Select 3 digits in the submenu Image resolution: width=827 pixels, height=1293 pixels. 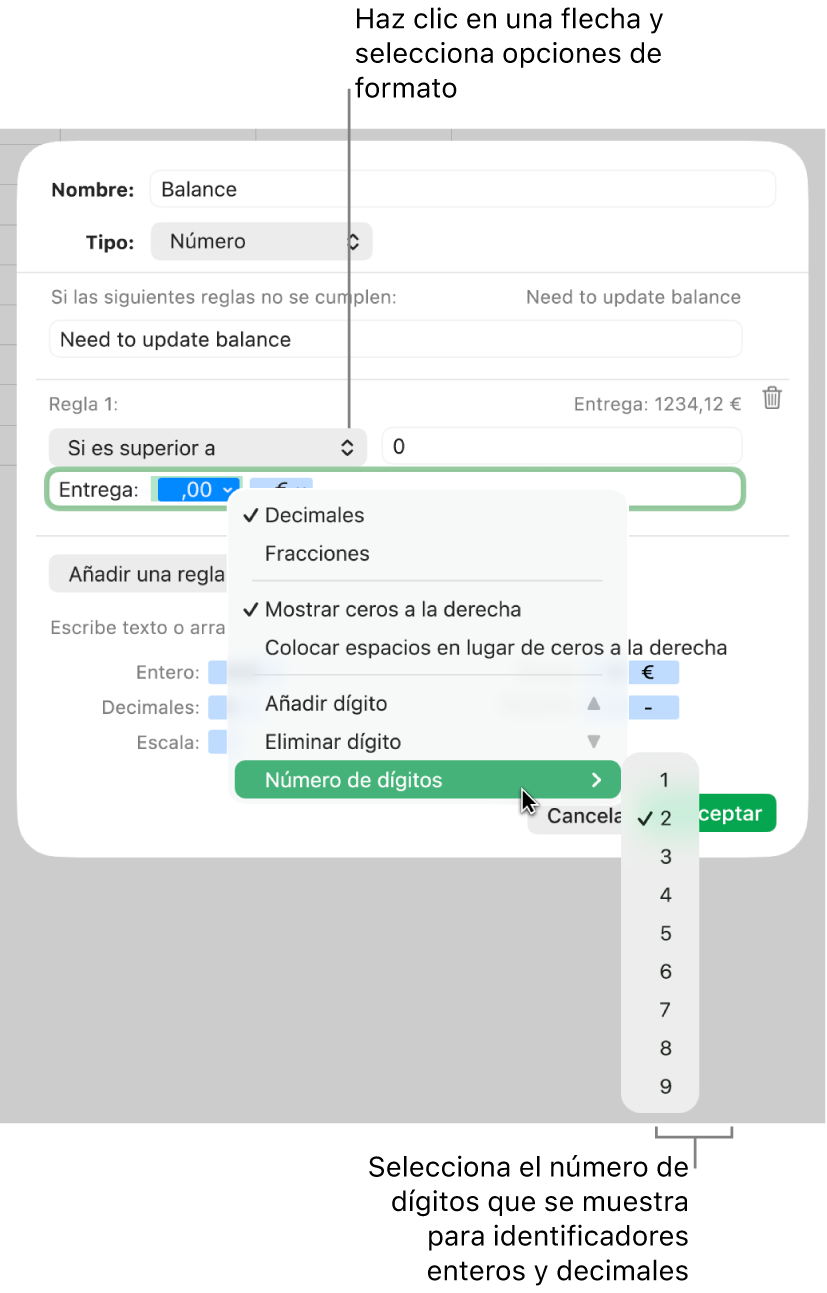pyautogui.click(x=660, y=857)
